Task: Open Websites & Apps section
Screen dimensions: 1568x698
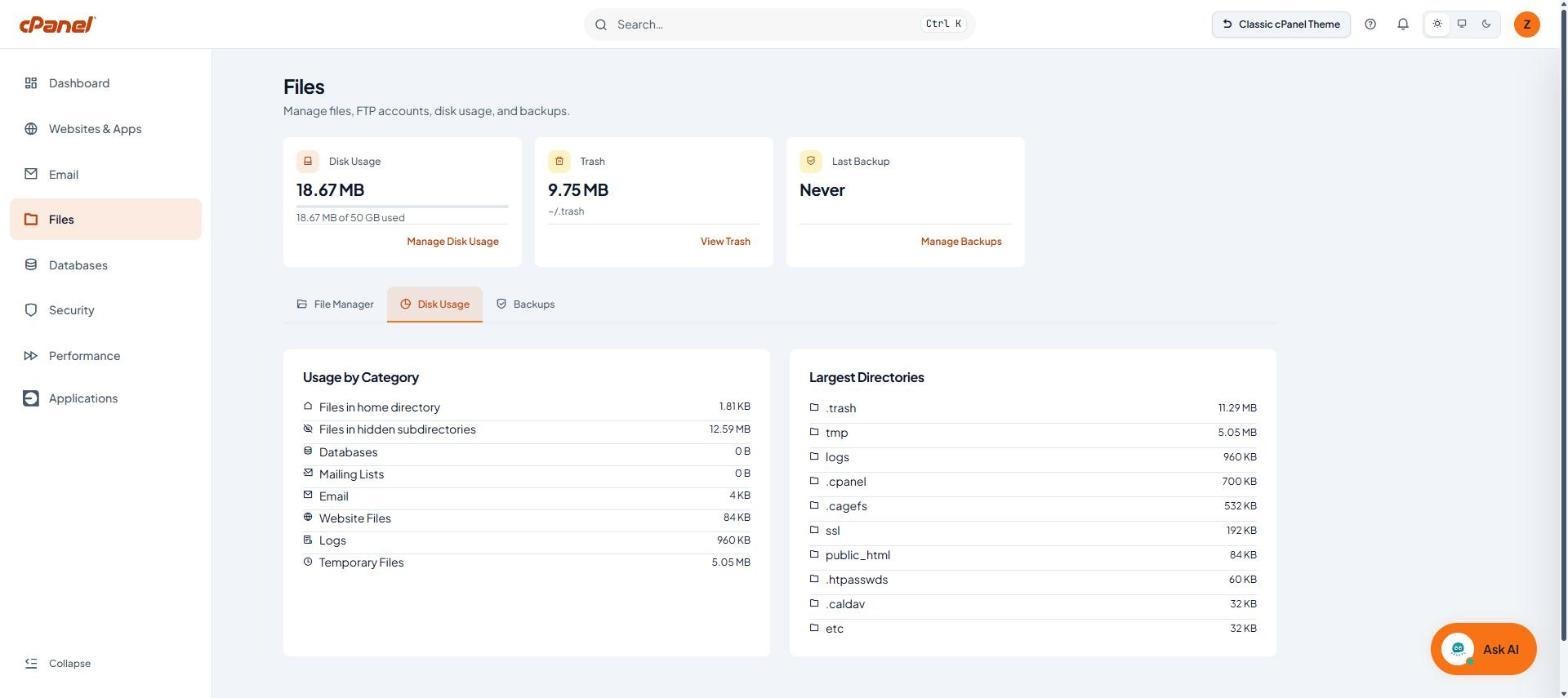Action: [x=106, y=129]
